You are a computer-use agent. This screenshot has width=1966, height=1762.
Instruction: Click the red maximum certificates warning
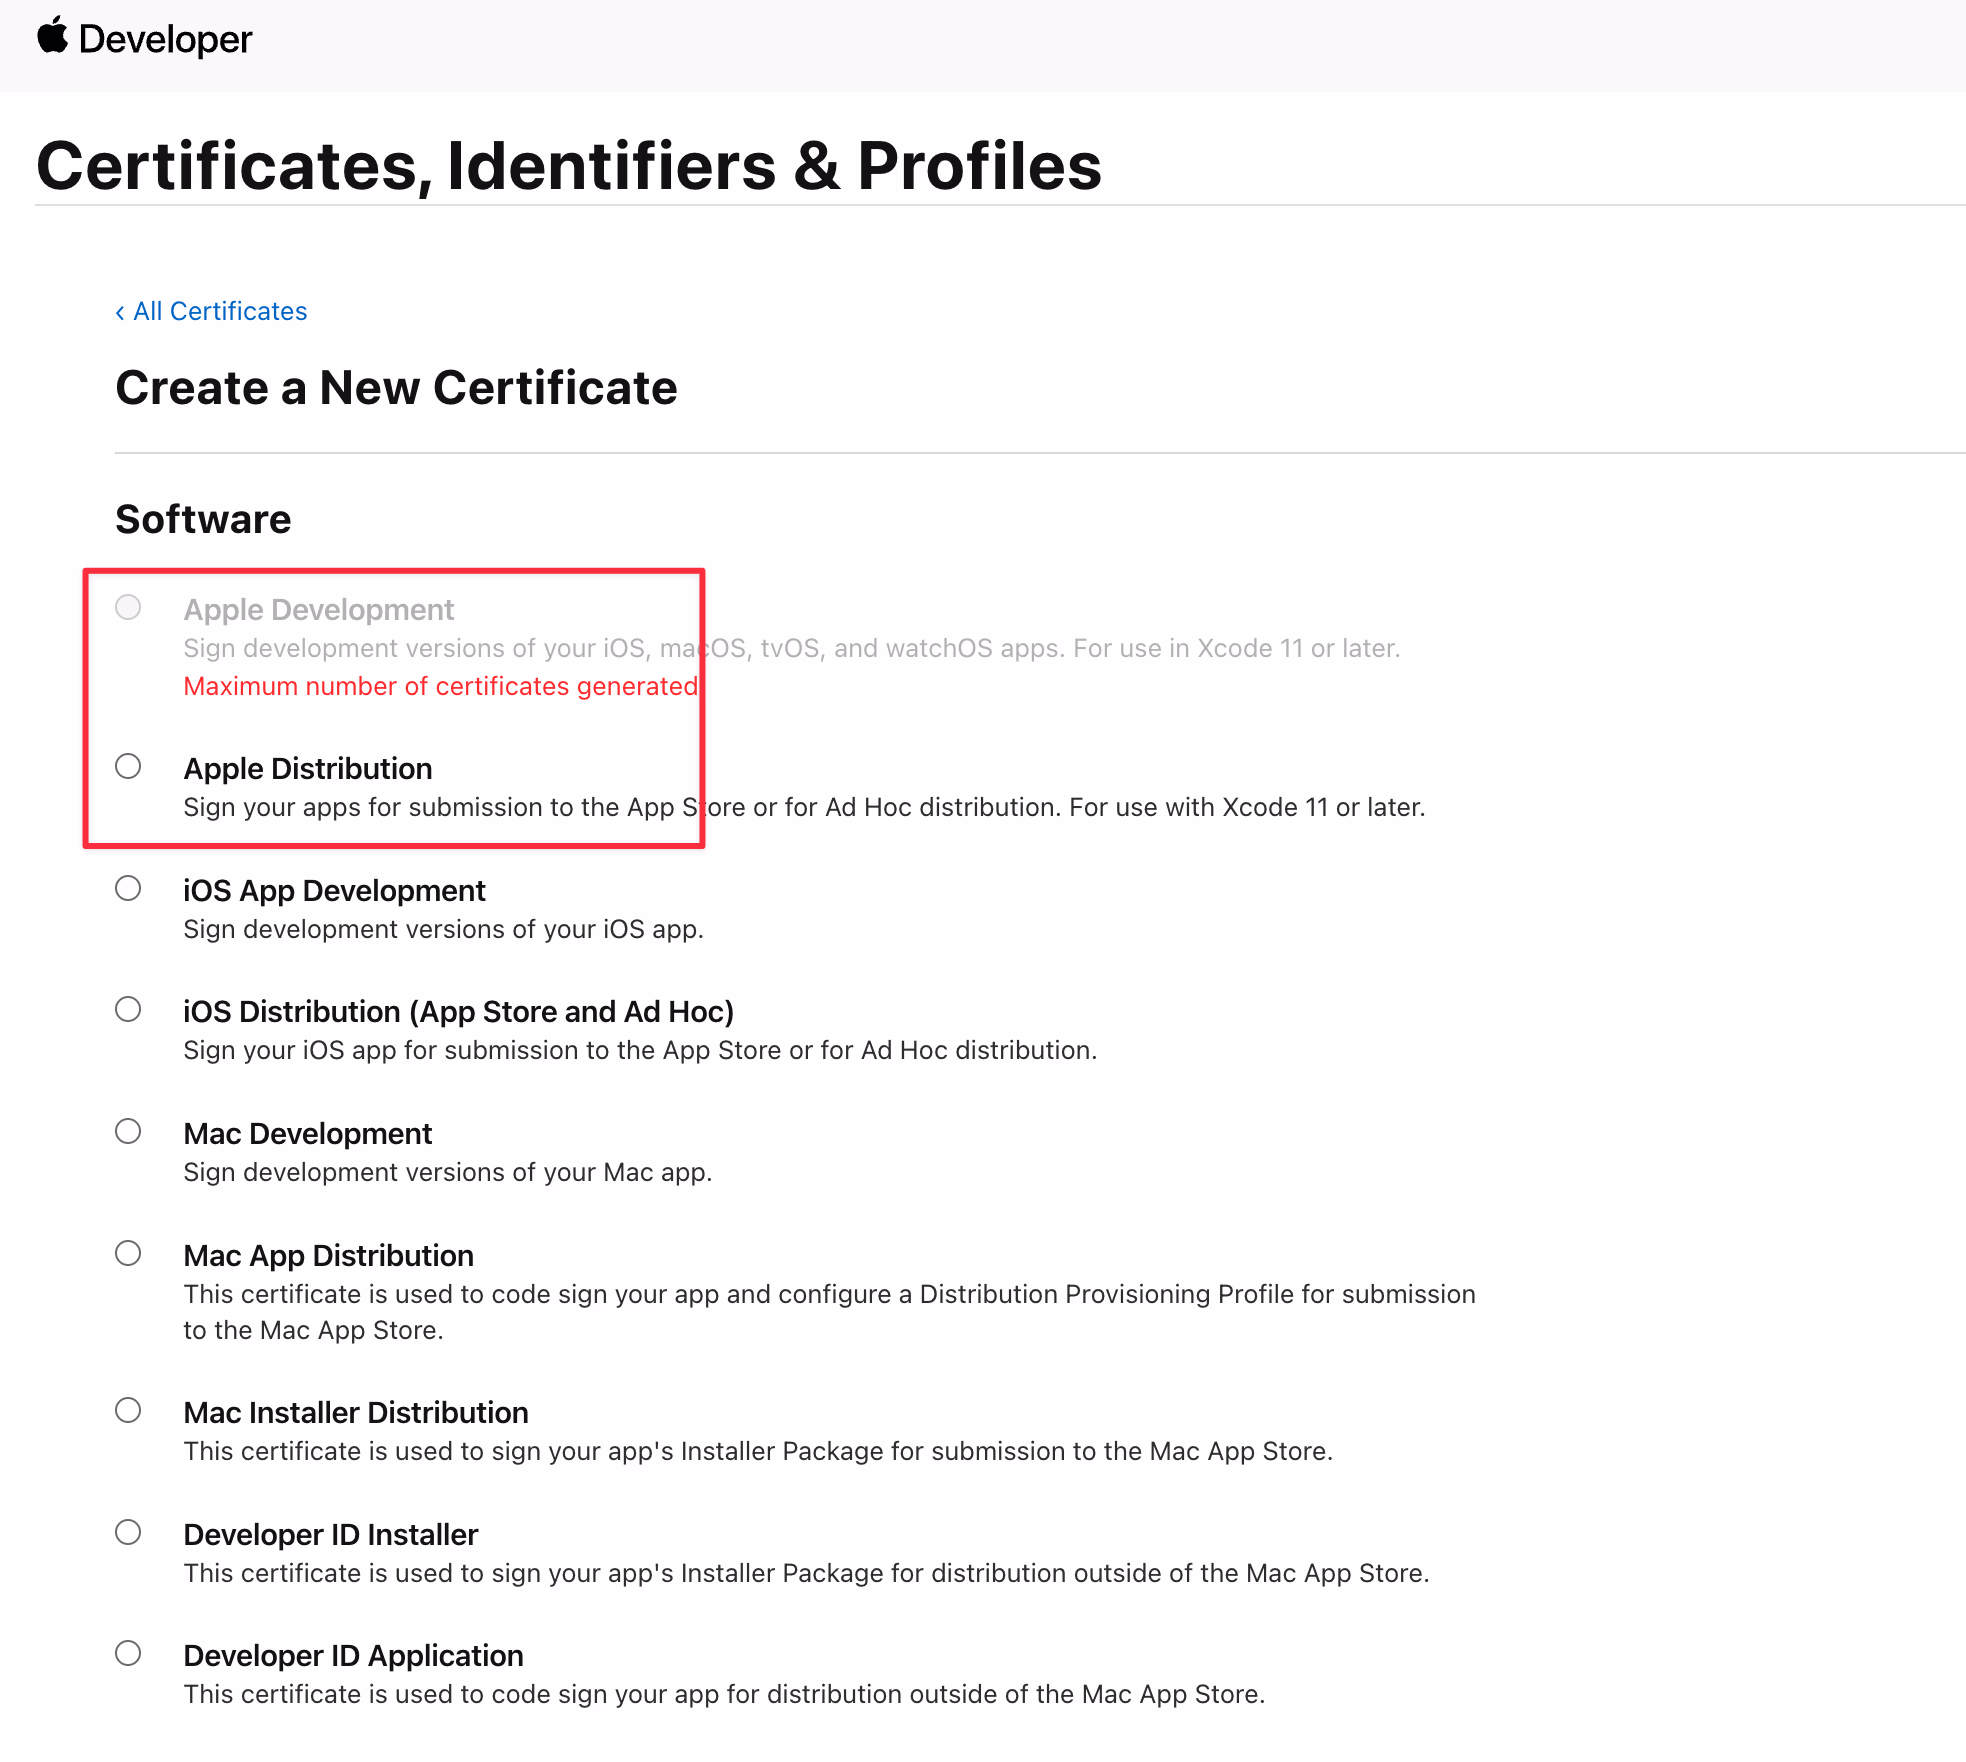point(440,687)
